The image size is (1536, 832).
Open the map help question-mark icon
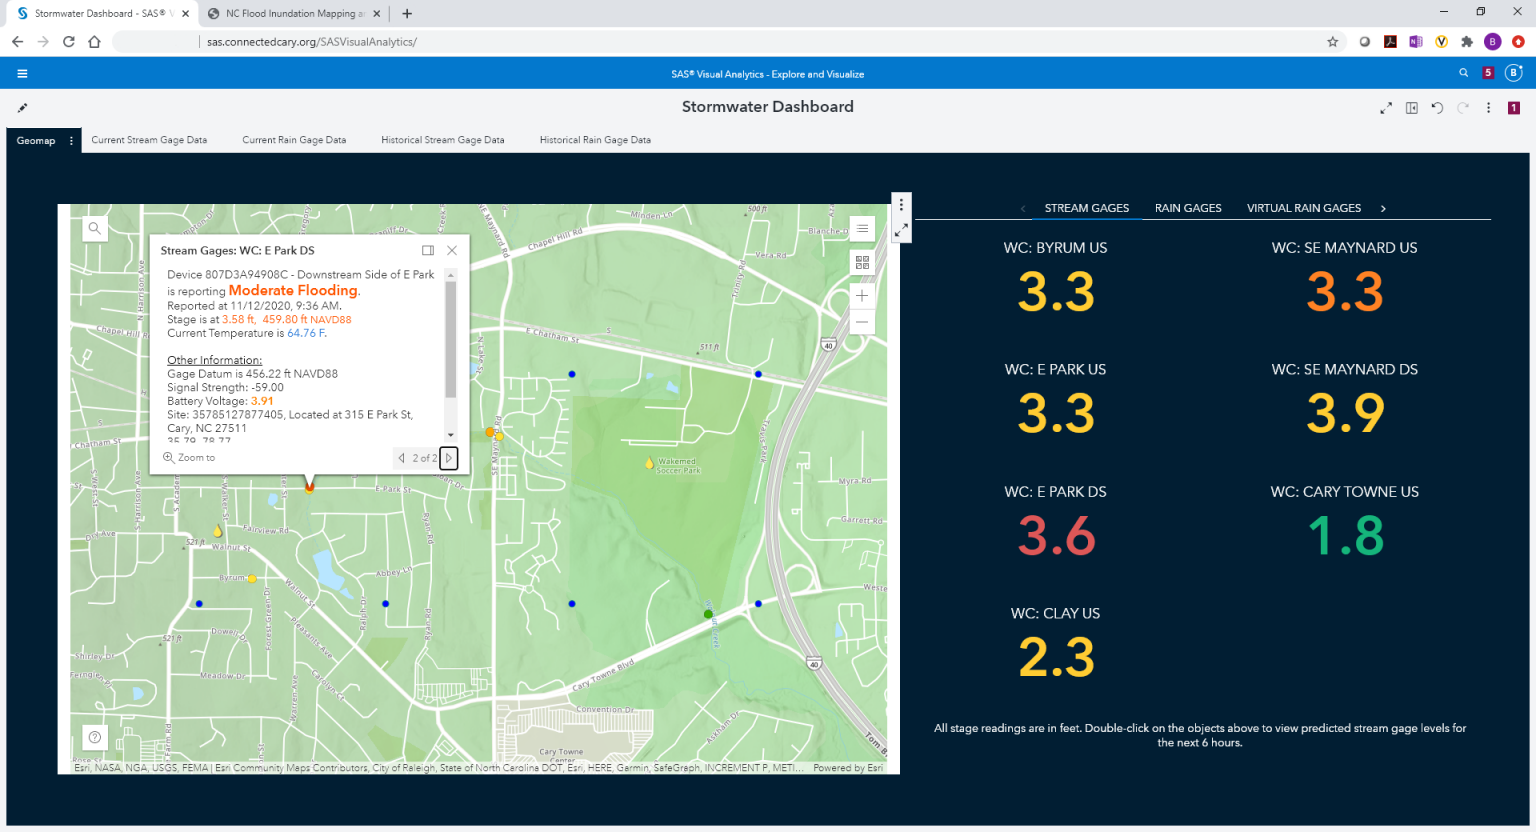click(x=94, y=737)
